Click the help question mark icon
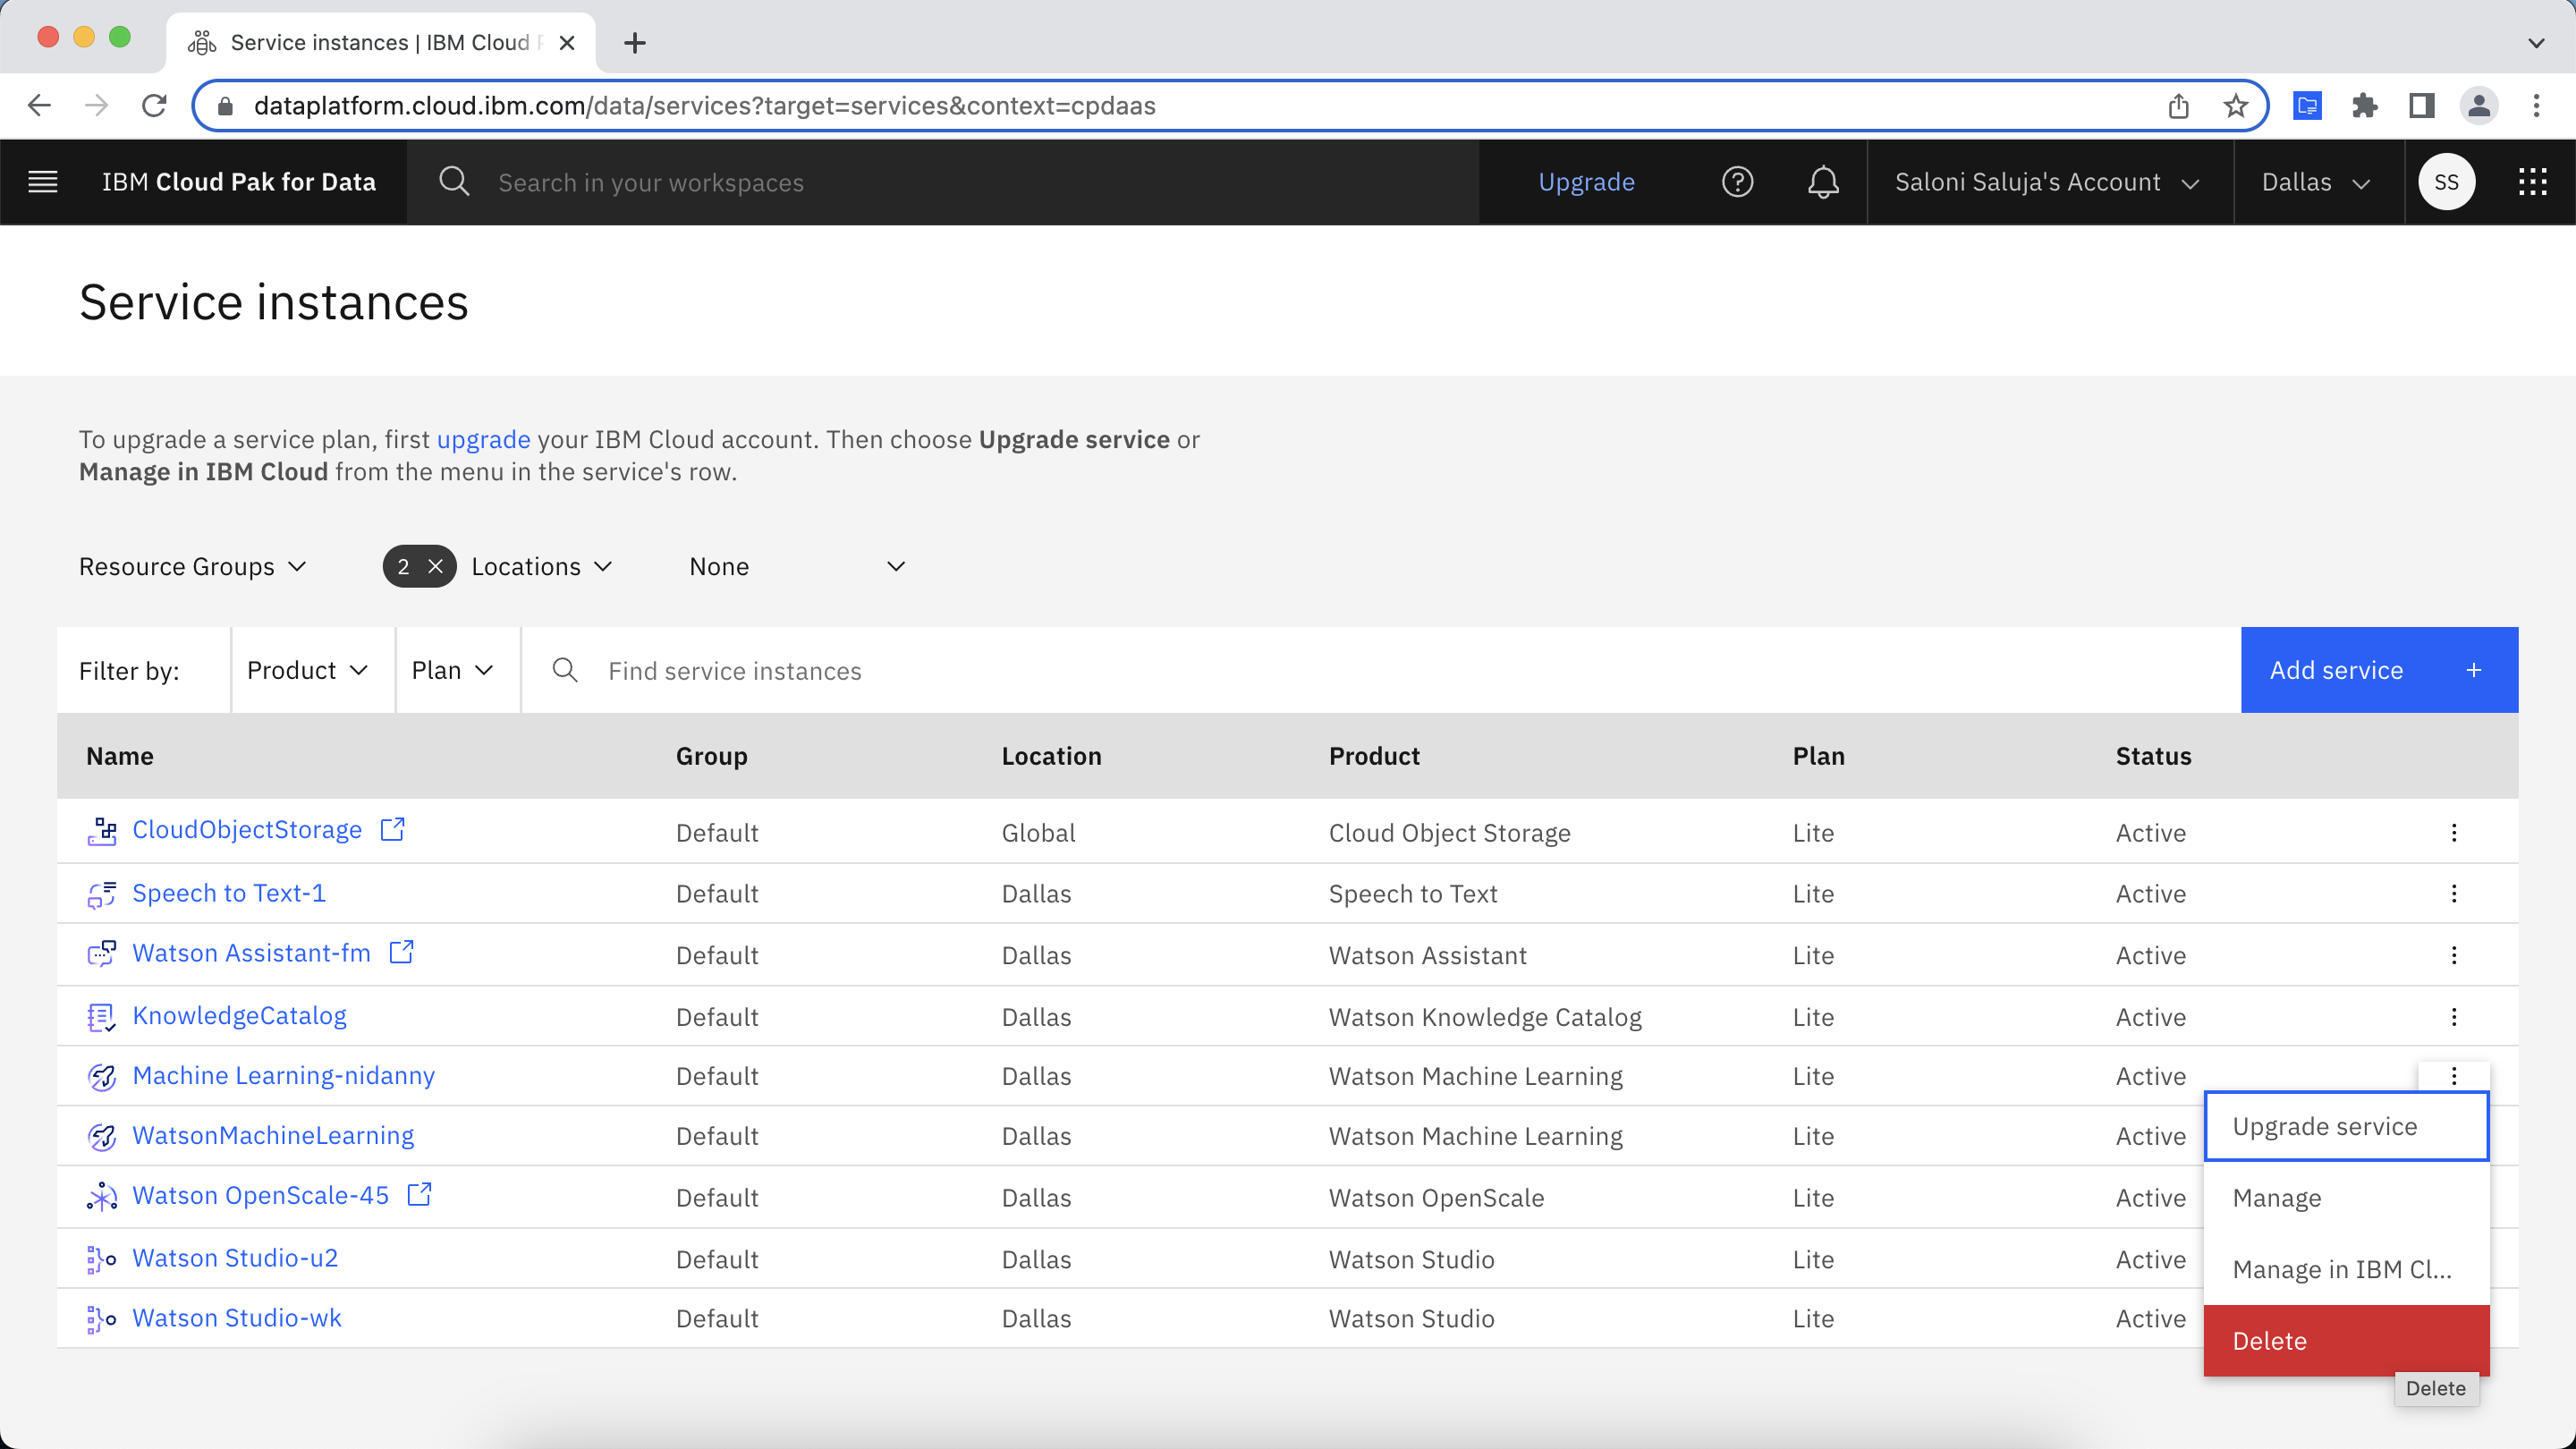Screen dimensions: 2576x1449 pyautogui.click(x=1739, y=182)
